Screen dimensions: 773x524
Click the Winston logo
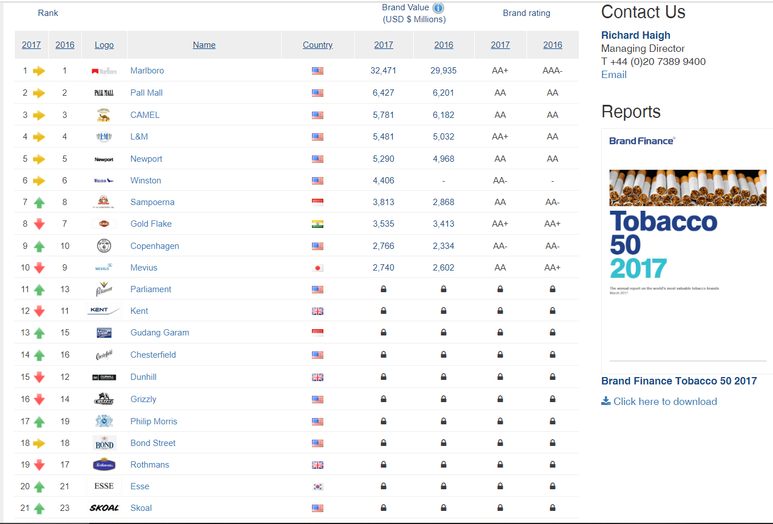click(104, 181)
